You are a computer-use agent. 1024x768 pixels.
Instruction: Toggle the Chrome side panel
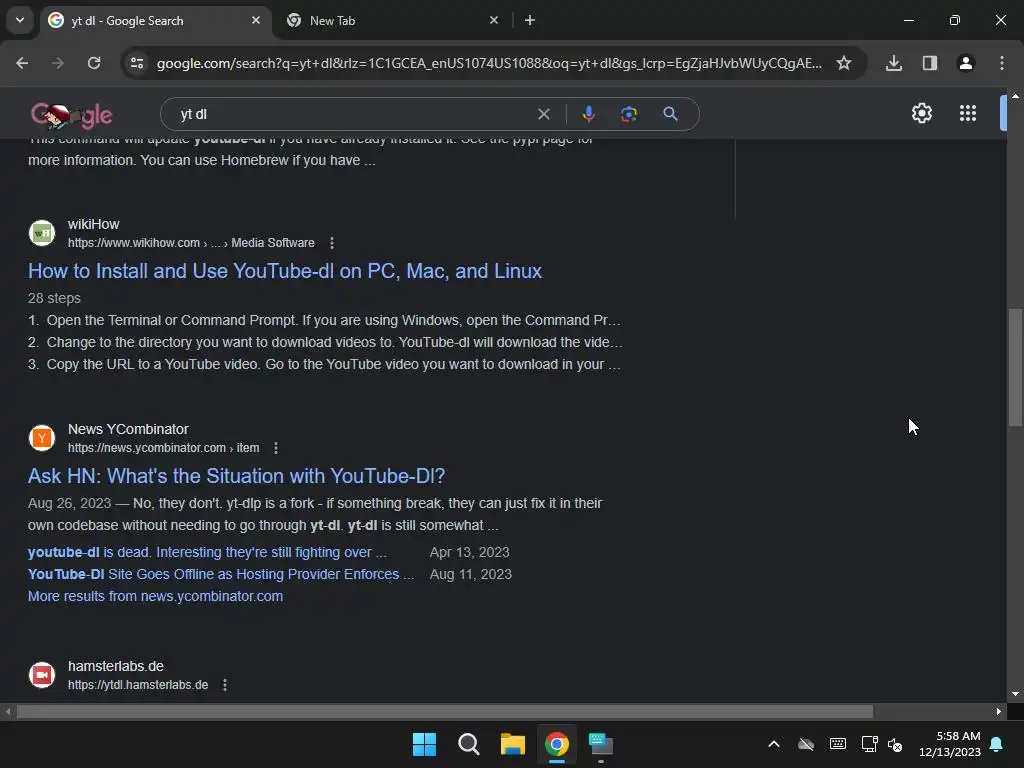click(x=930, y=63)
